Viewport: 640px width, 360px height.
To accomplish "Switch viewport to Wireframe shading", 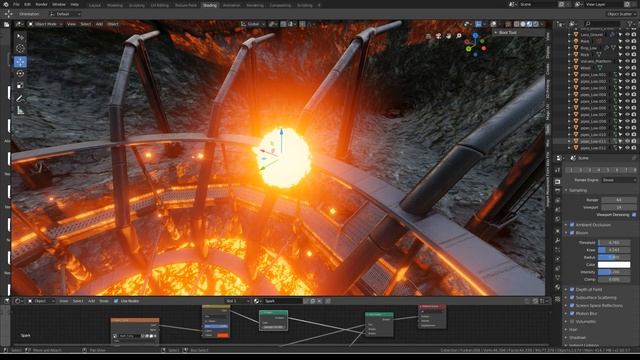I will click(x=517, y=24).
